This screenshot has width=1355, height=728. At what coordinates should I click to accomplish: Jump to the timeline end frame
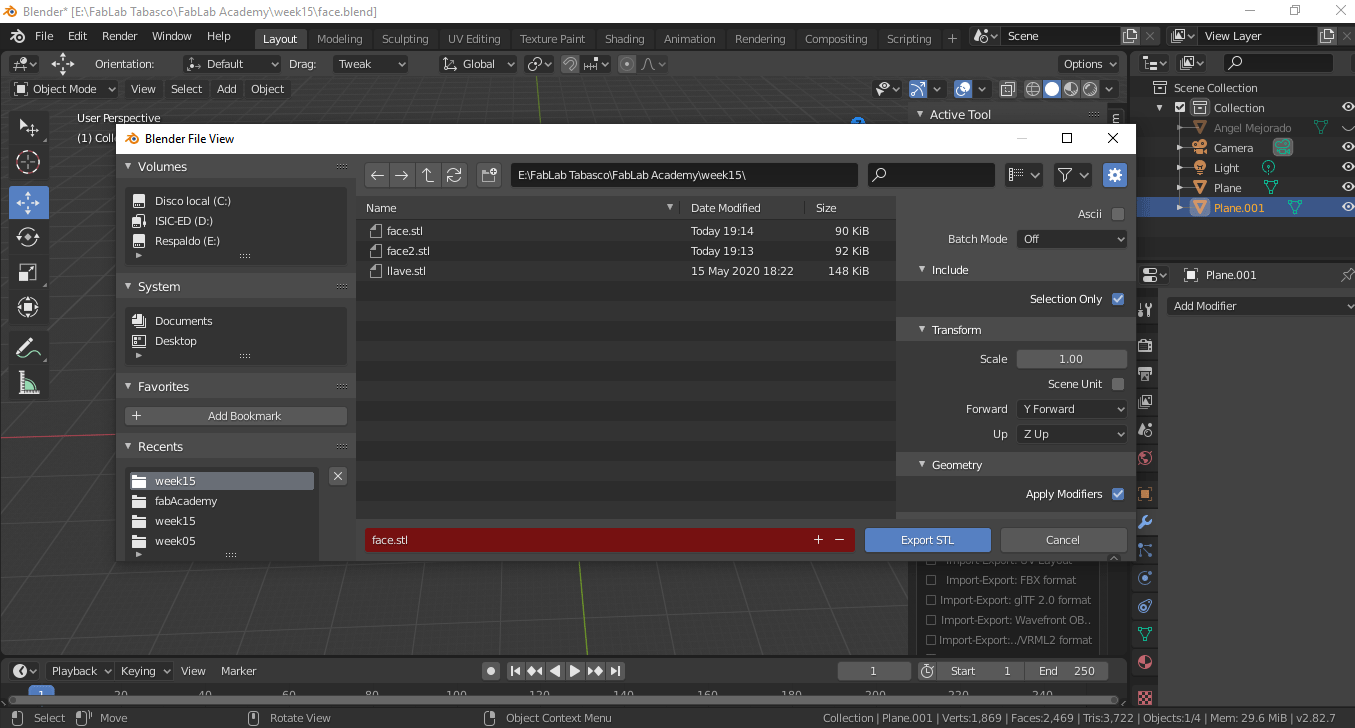pyautogui.click(x=616, y=671)
